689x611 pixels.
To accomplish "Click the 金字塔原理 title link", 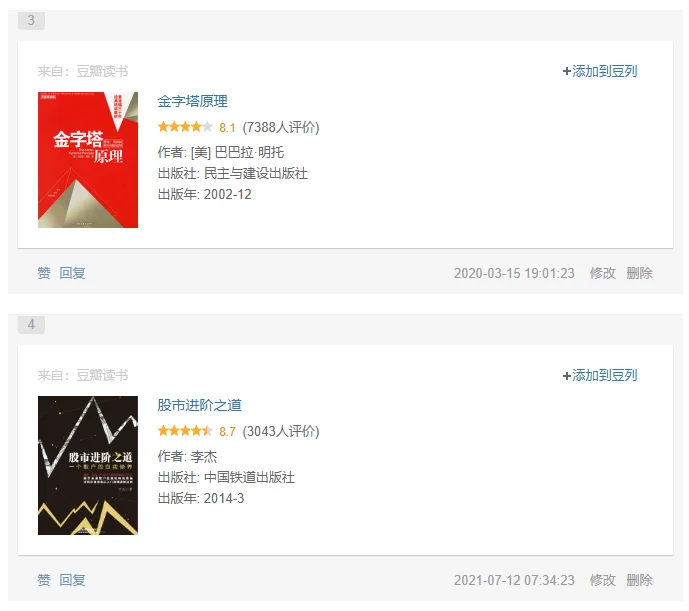I will click(192, 102).
